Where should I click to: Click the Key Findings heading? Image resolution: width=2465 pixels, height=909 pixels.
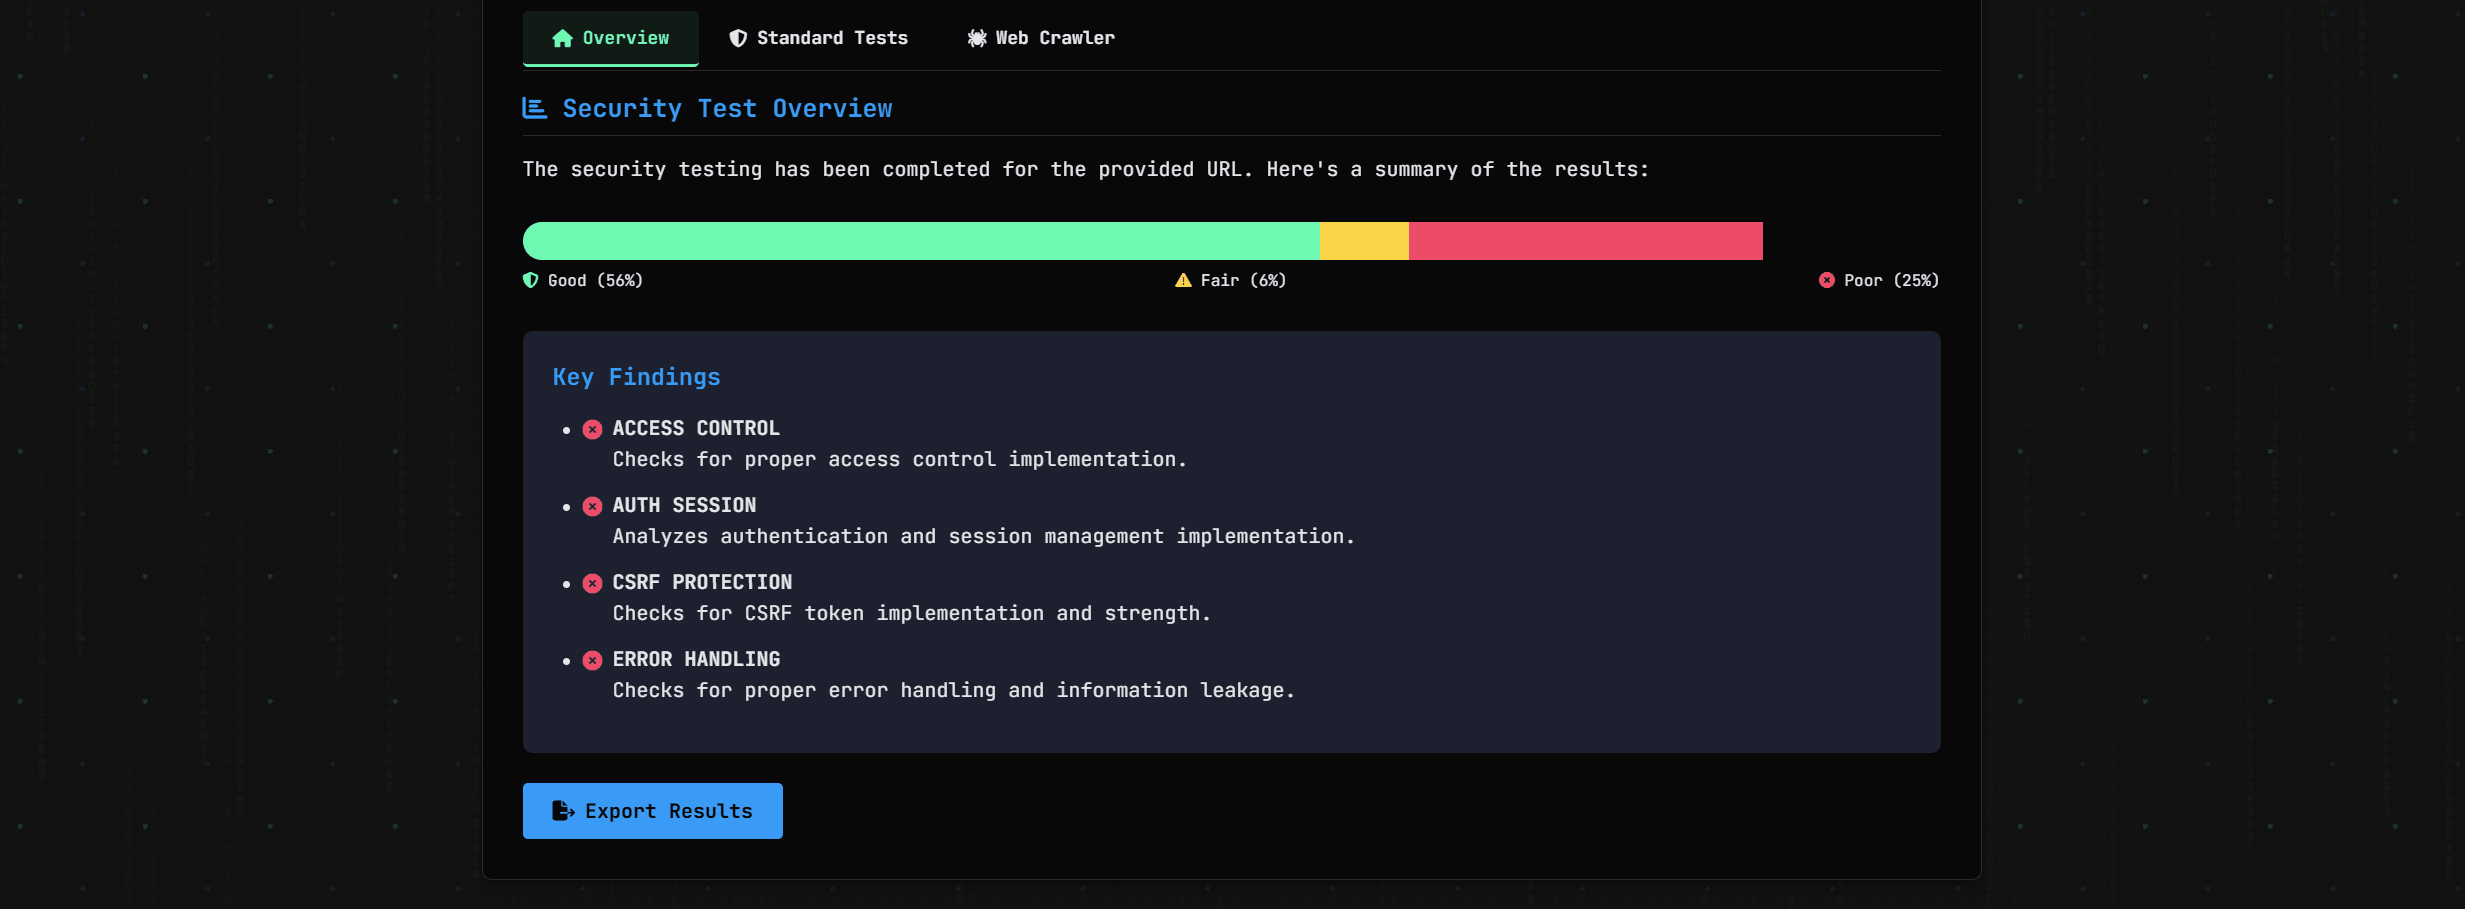pyautogui.click(x=636, y=377)
